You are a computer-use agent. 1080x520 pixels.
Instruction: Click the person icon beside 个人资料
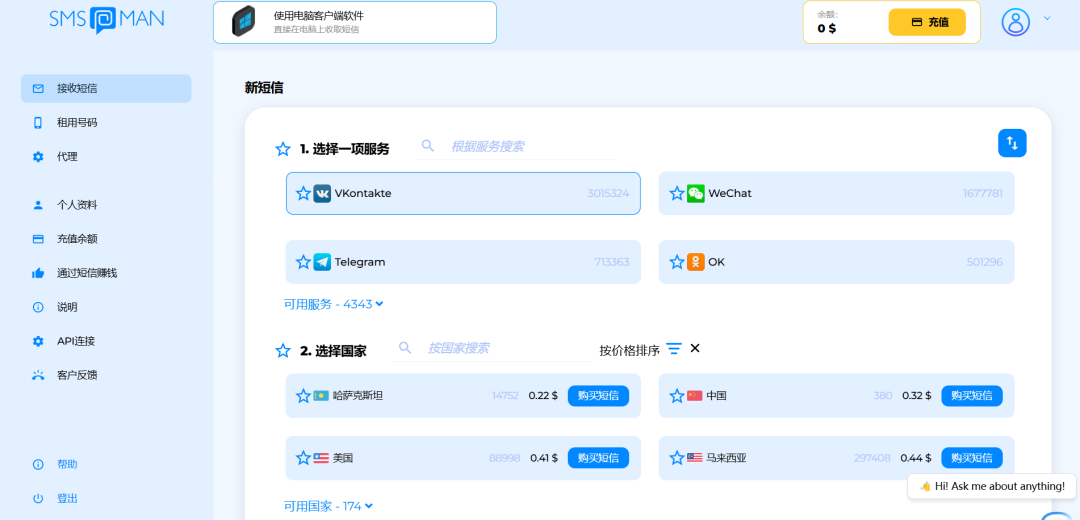[38, 205]
